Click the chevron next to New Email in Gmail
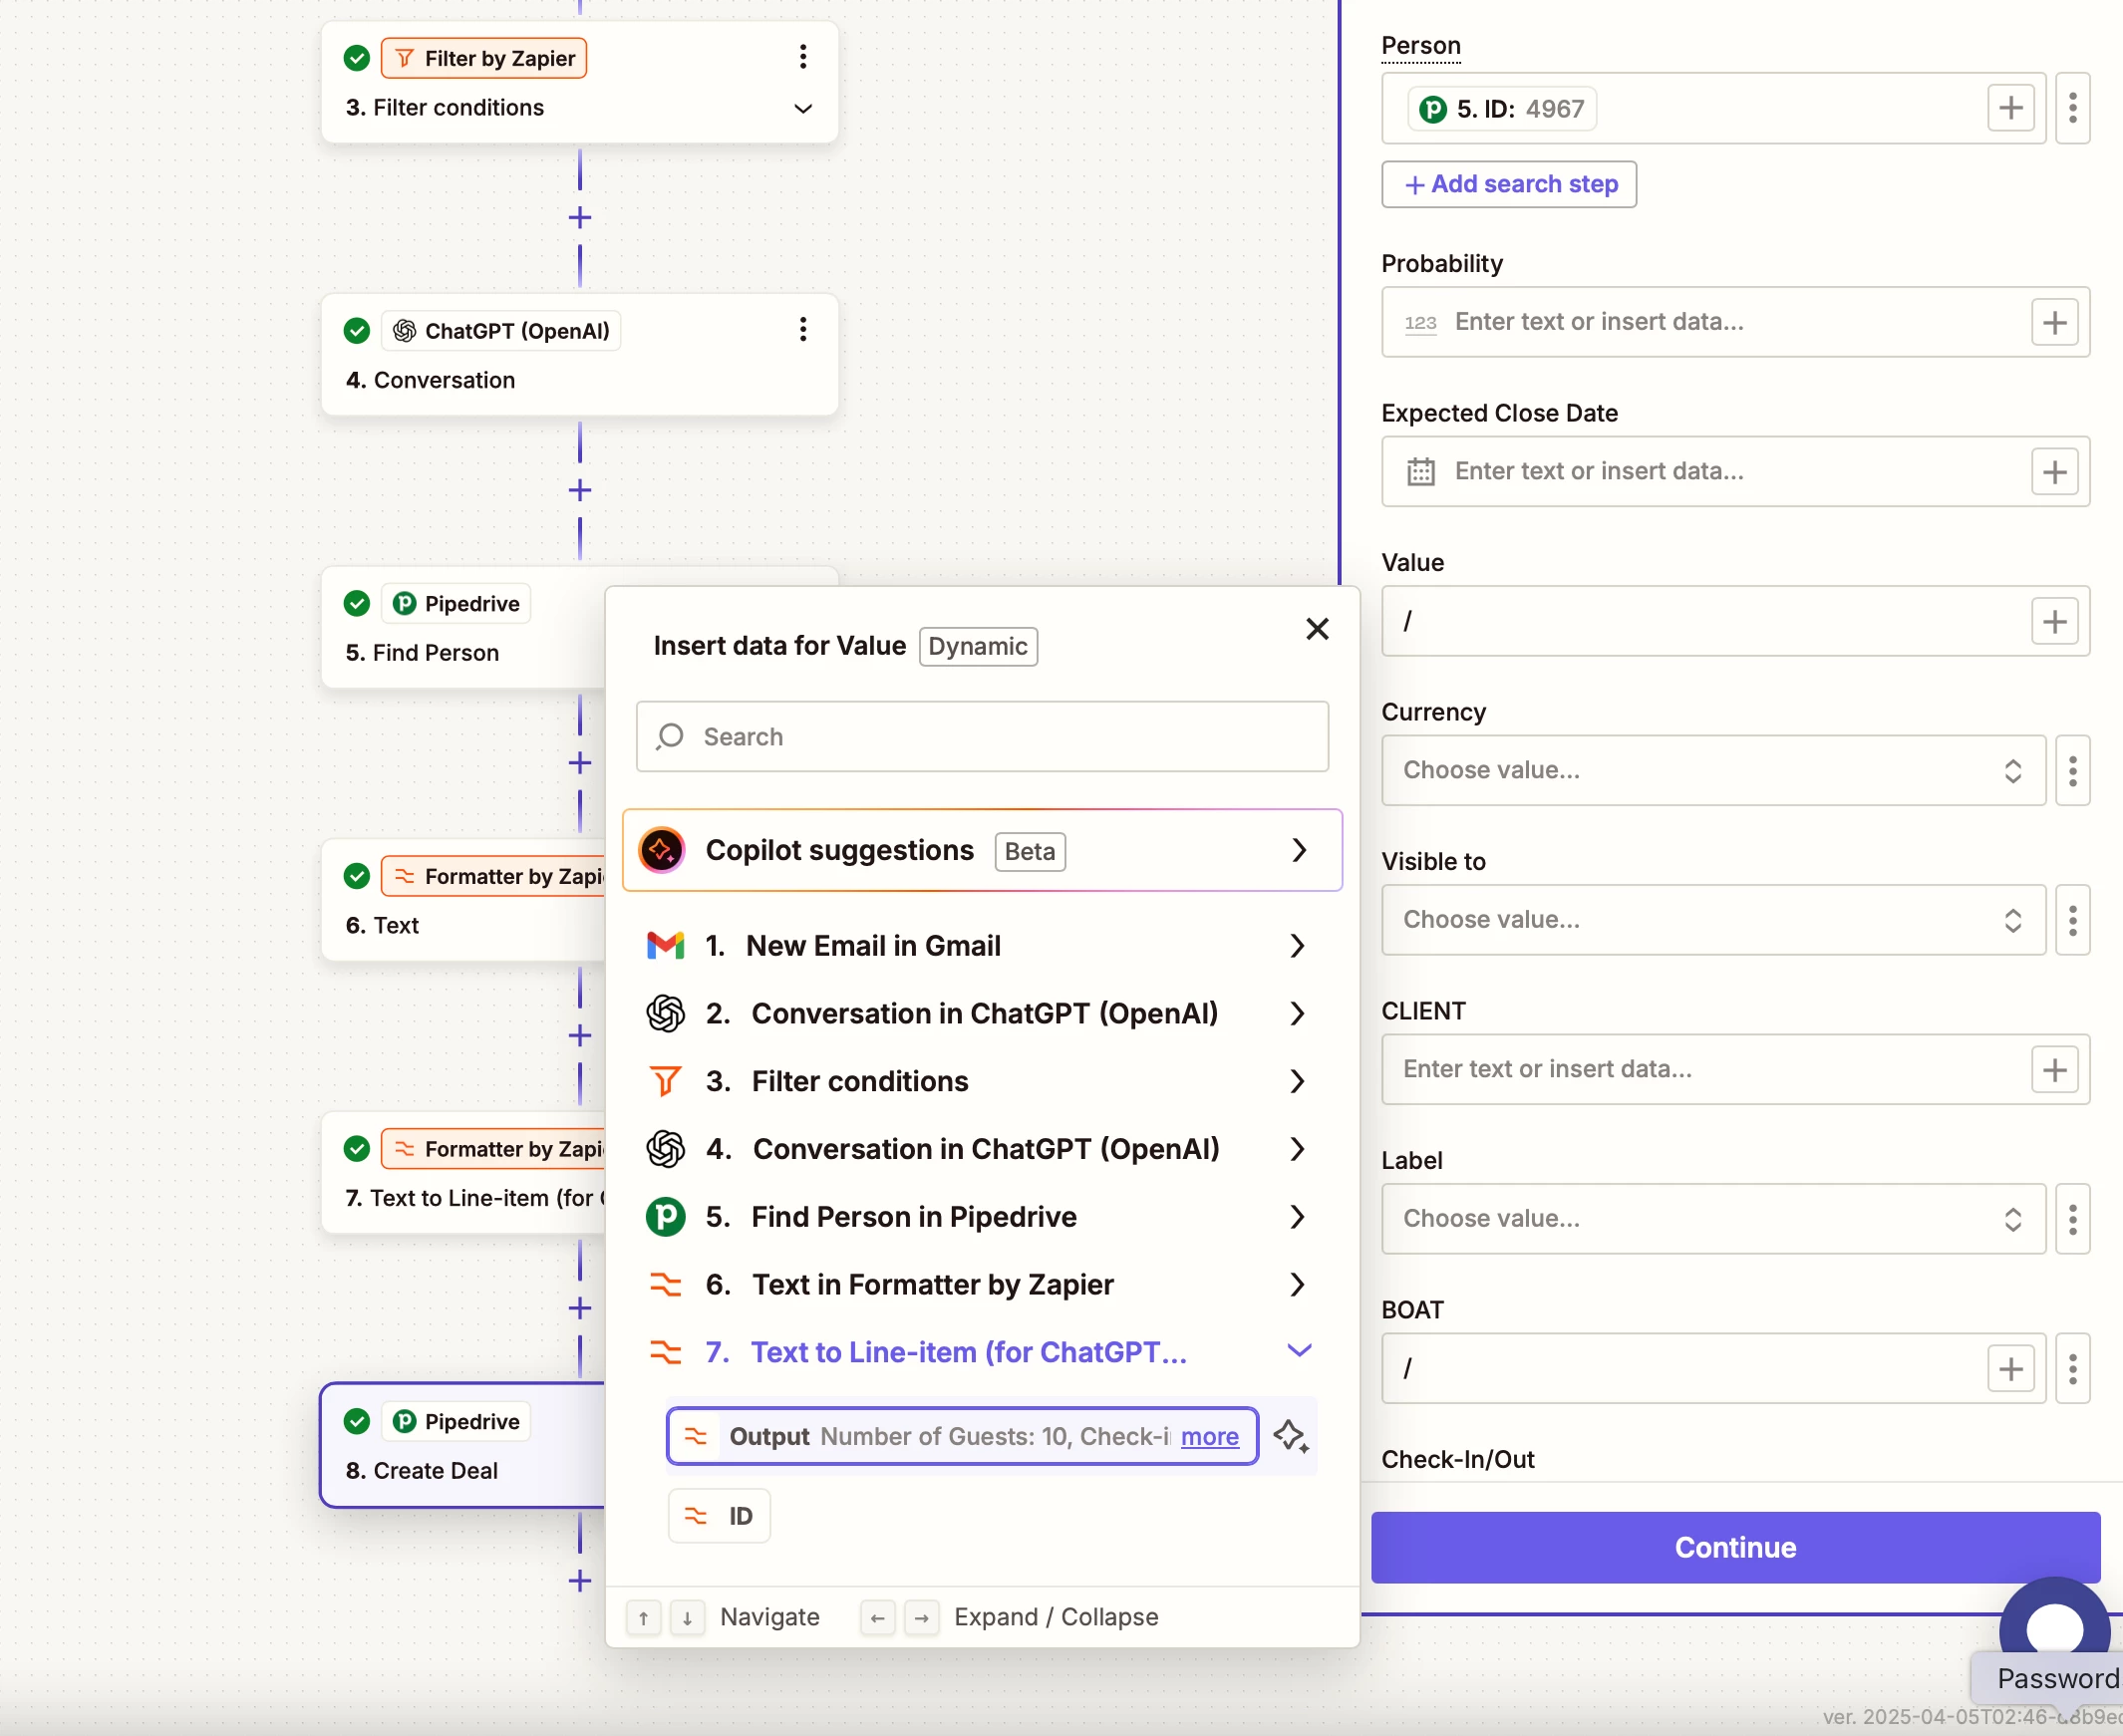2123x1736 pixels. click(1297, 946)
